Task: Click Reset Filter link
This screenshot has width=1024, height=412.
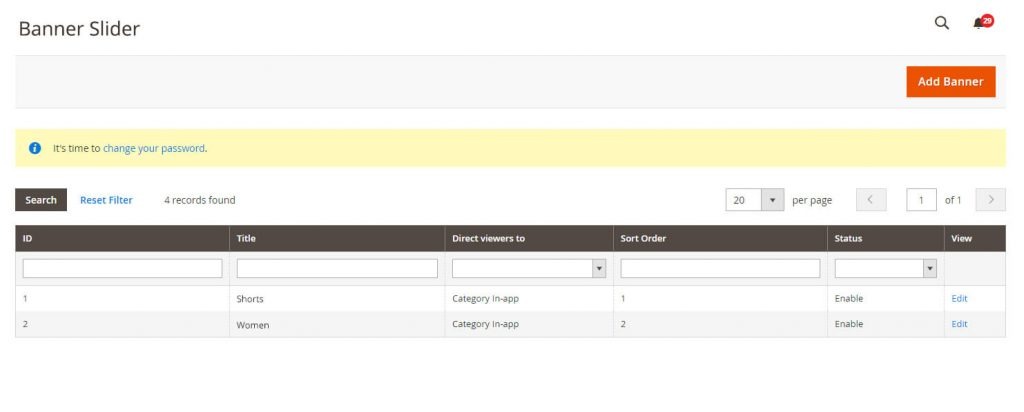Action: tap(106, 200)
